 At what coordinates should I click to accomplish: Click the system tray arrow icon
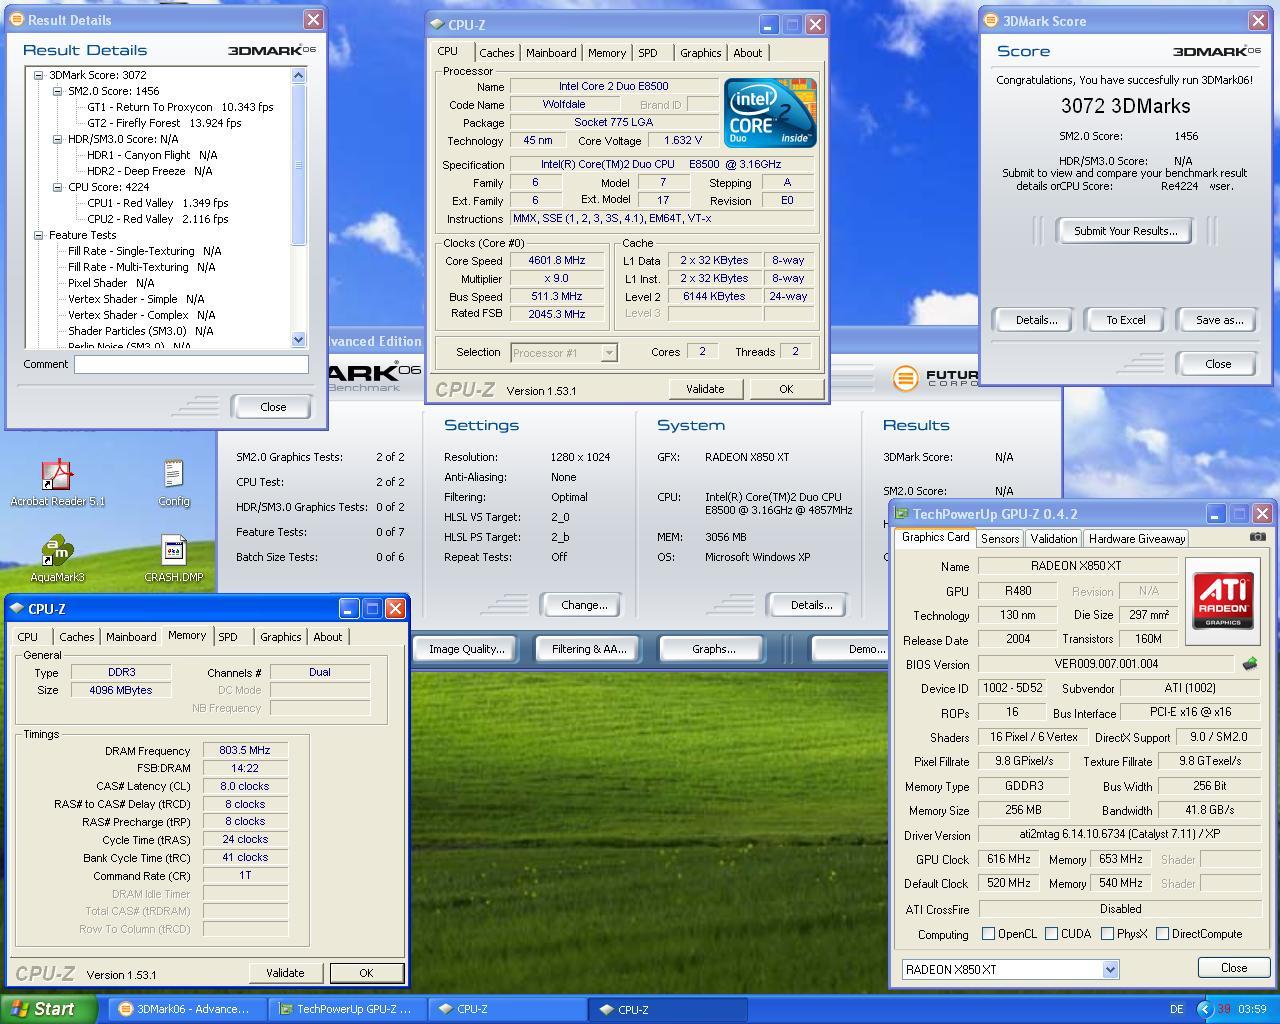point(1205,1009)
